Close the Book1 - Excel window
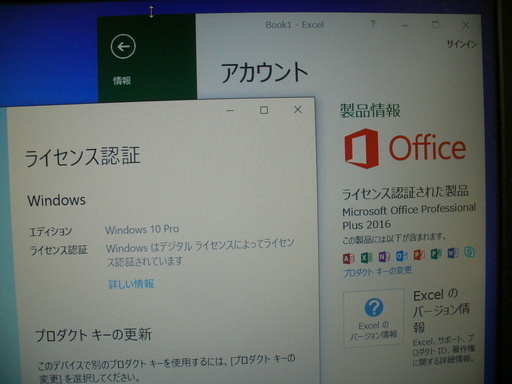The height and width of the screenshot is (384, 512). coord(466,25)
